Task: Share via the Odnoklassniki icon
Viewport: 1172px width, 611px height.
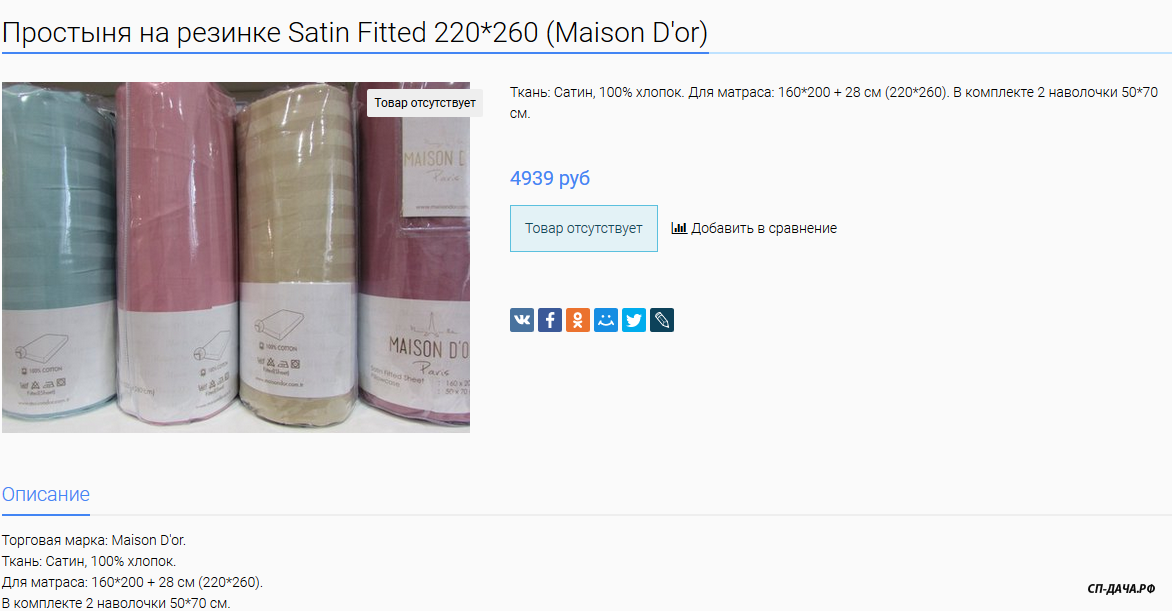Action: pos(578,320)
